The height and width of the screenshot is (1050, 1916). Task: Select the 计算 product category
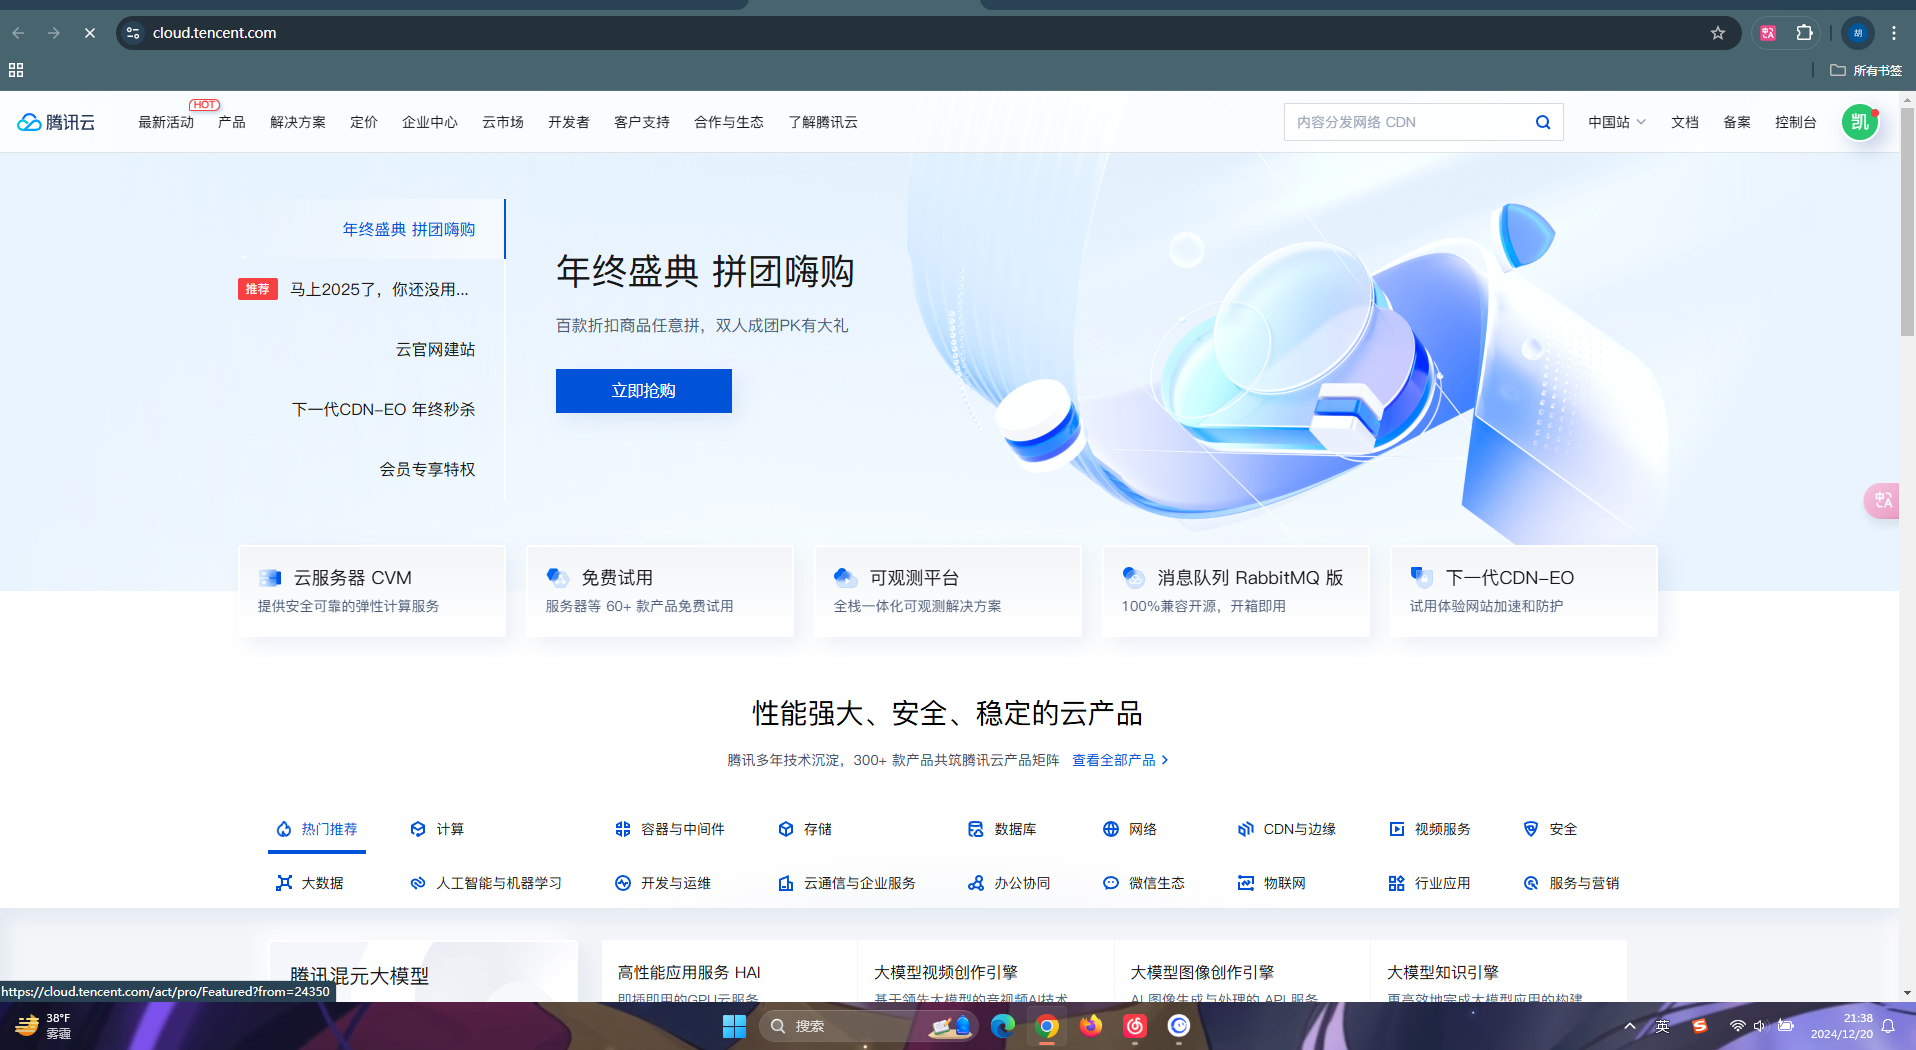[x=437, y=829]
